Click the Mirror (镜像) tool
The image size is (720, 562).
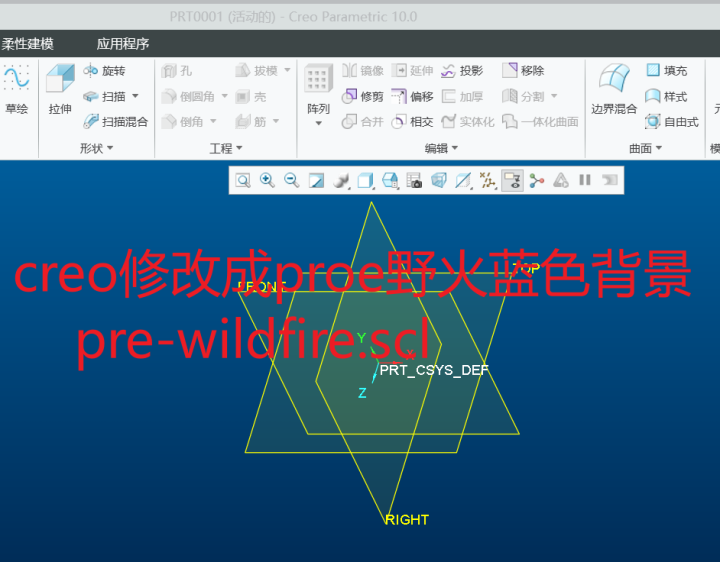[363, 71]
